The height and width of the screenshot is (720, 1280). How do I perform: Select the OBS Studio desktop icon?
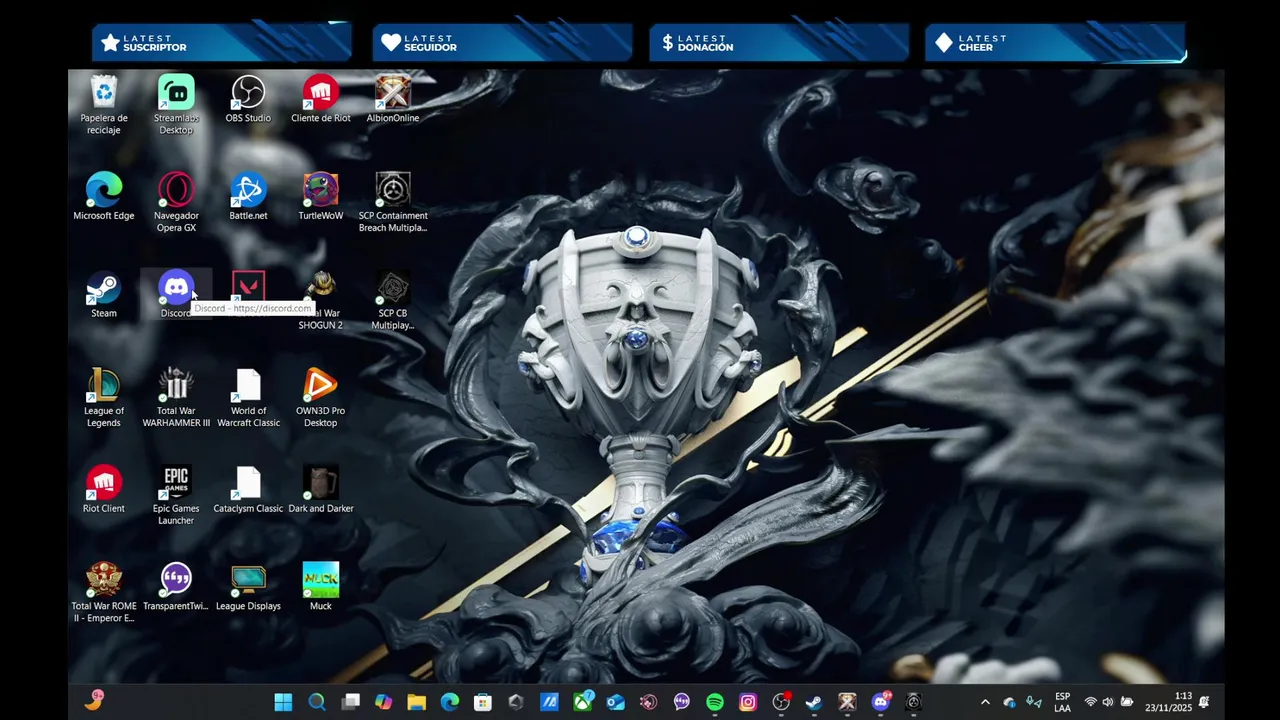[x=248, y=99]
